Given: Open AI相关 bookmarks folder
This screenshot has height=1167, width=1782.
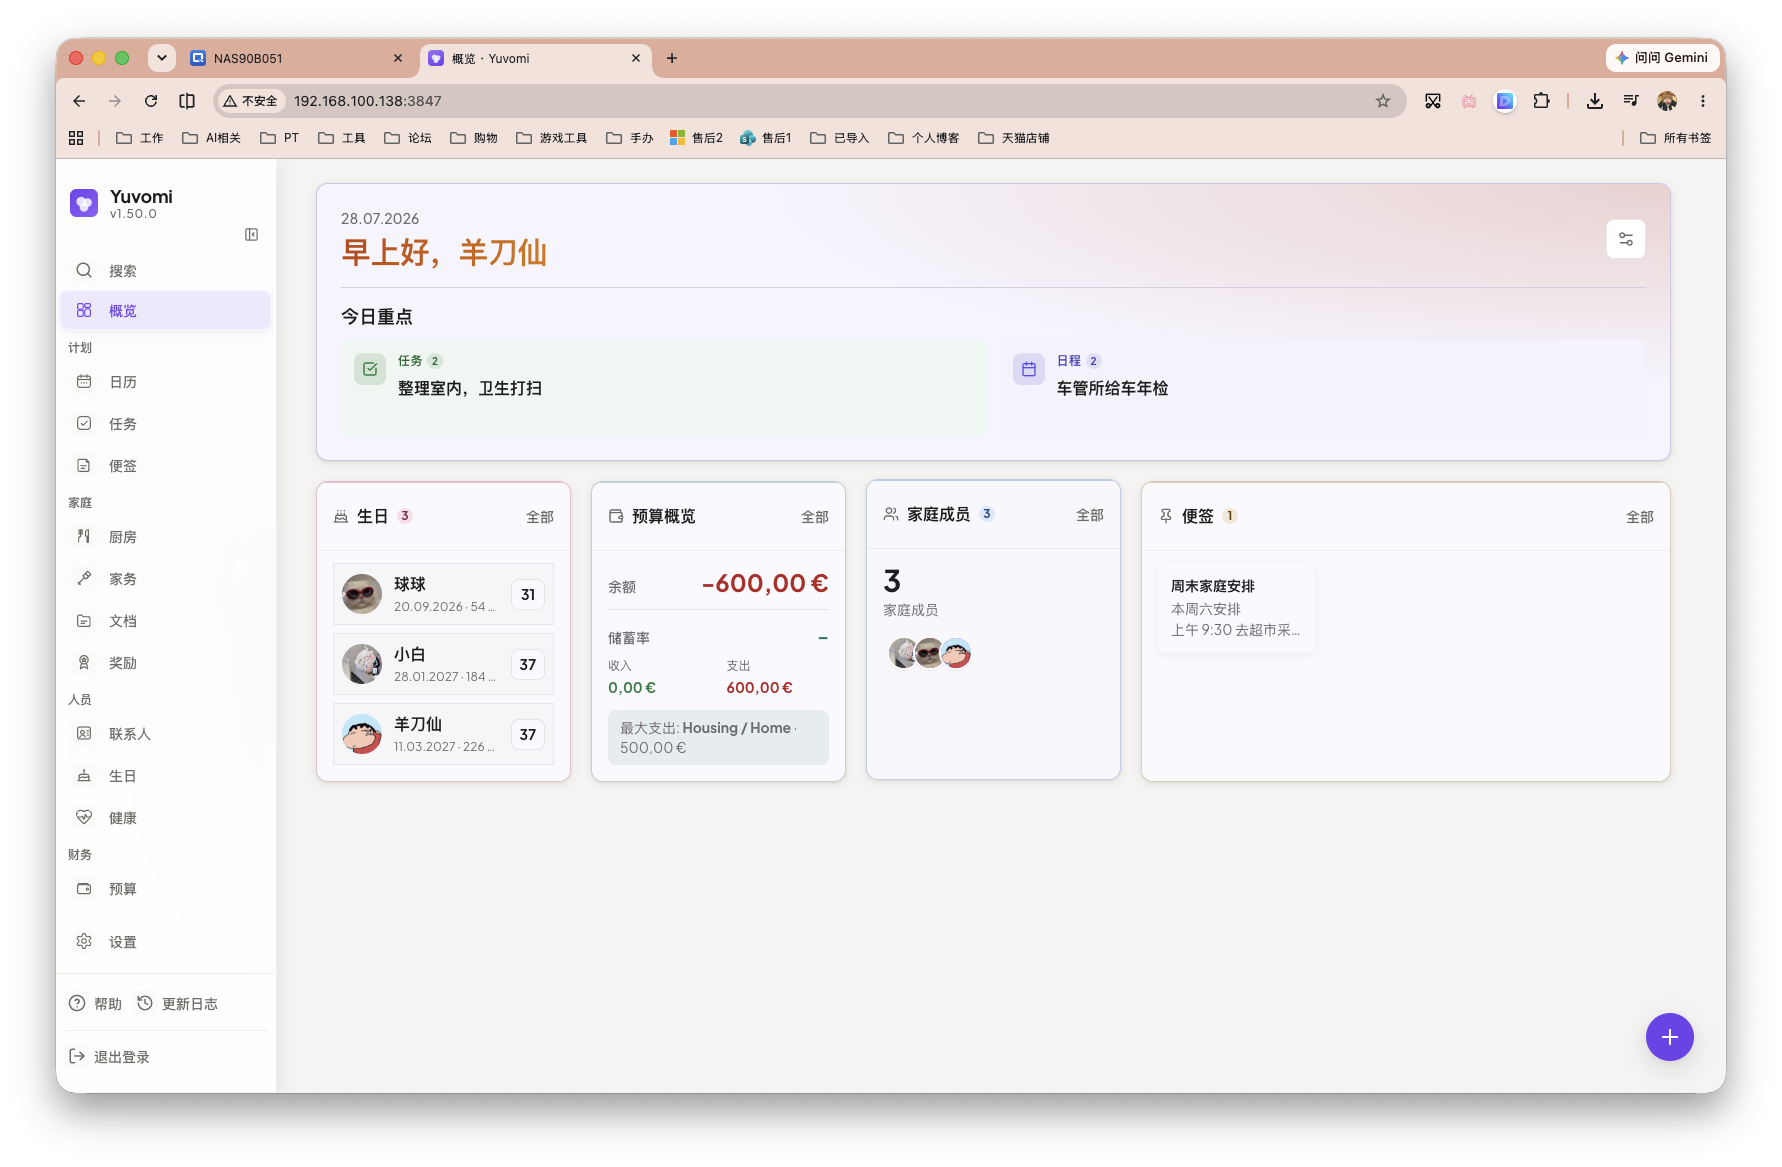Looking at the screenshot, I should tap(212, 138).
